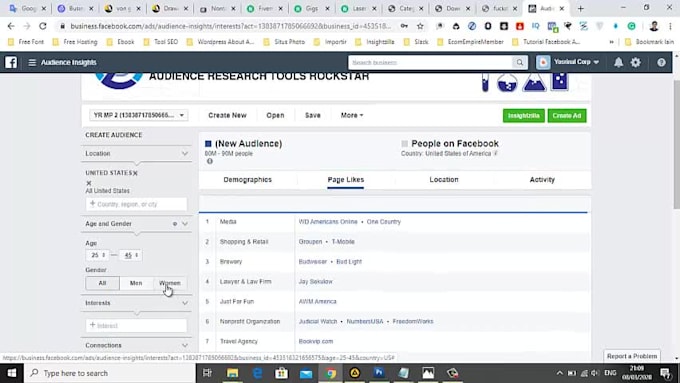Open a new browser tab

pos(580,8)
